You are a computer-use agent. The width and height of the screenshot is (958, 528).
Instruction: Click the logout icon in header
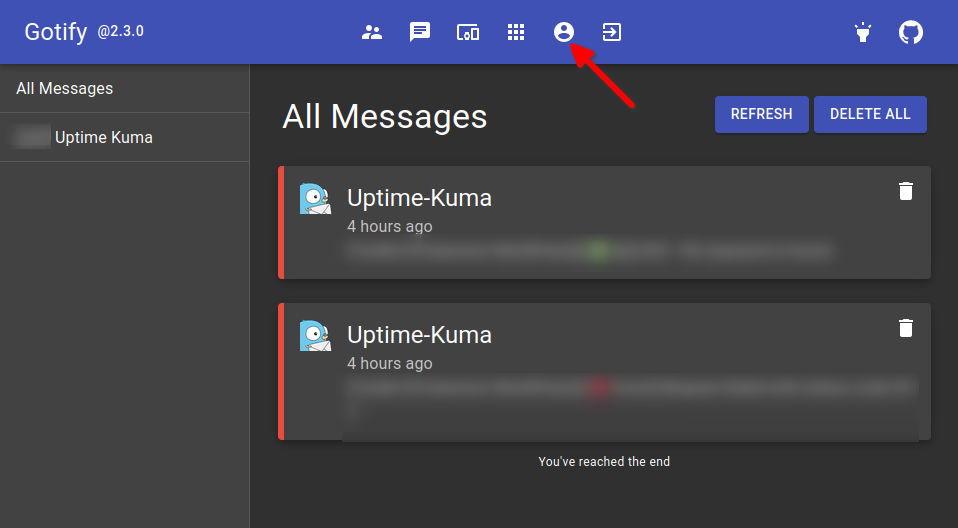tap(612, 32)
